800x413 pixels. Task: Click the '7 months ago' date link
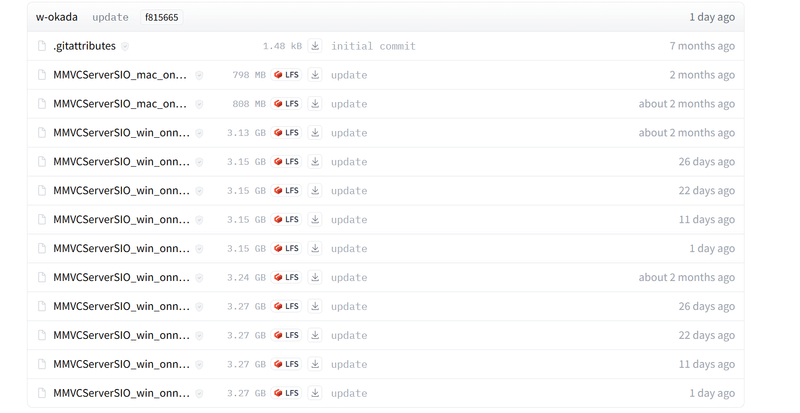(702, 46)
